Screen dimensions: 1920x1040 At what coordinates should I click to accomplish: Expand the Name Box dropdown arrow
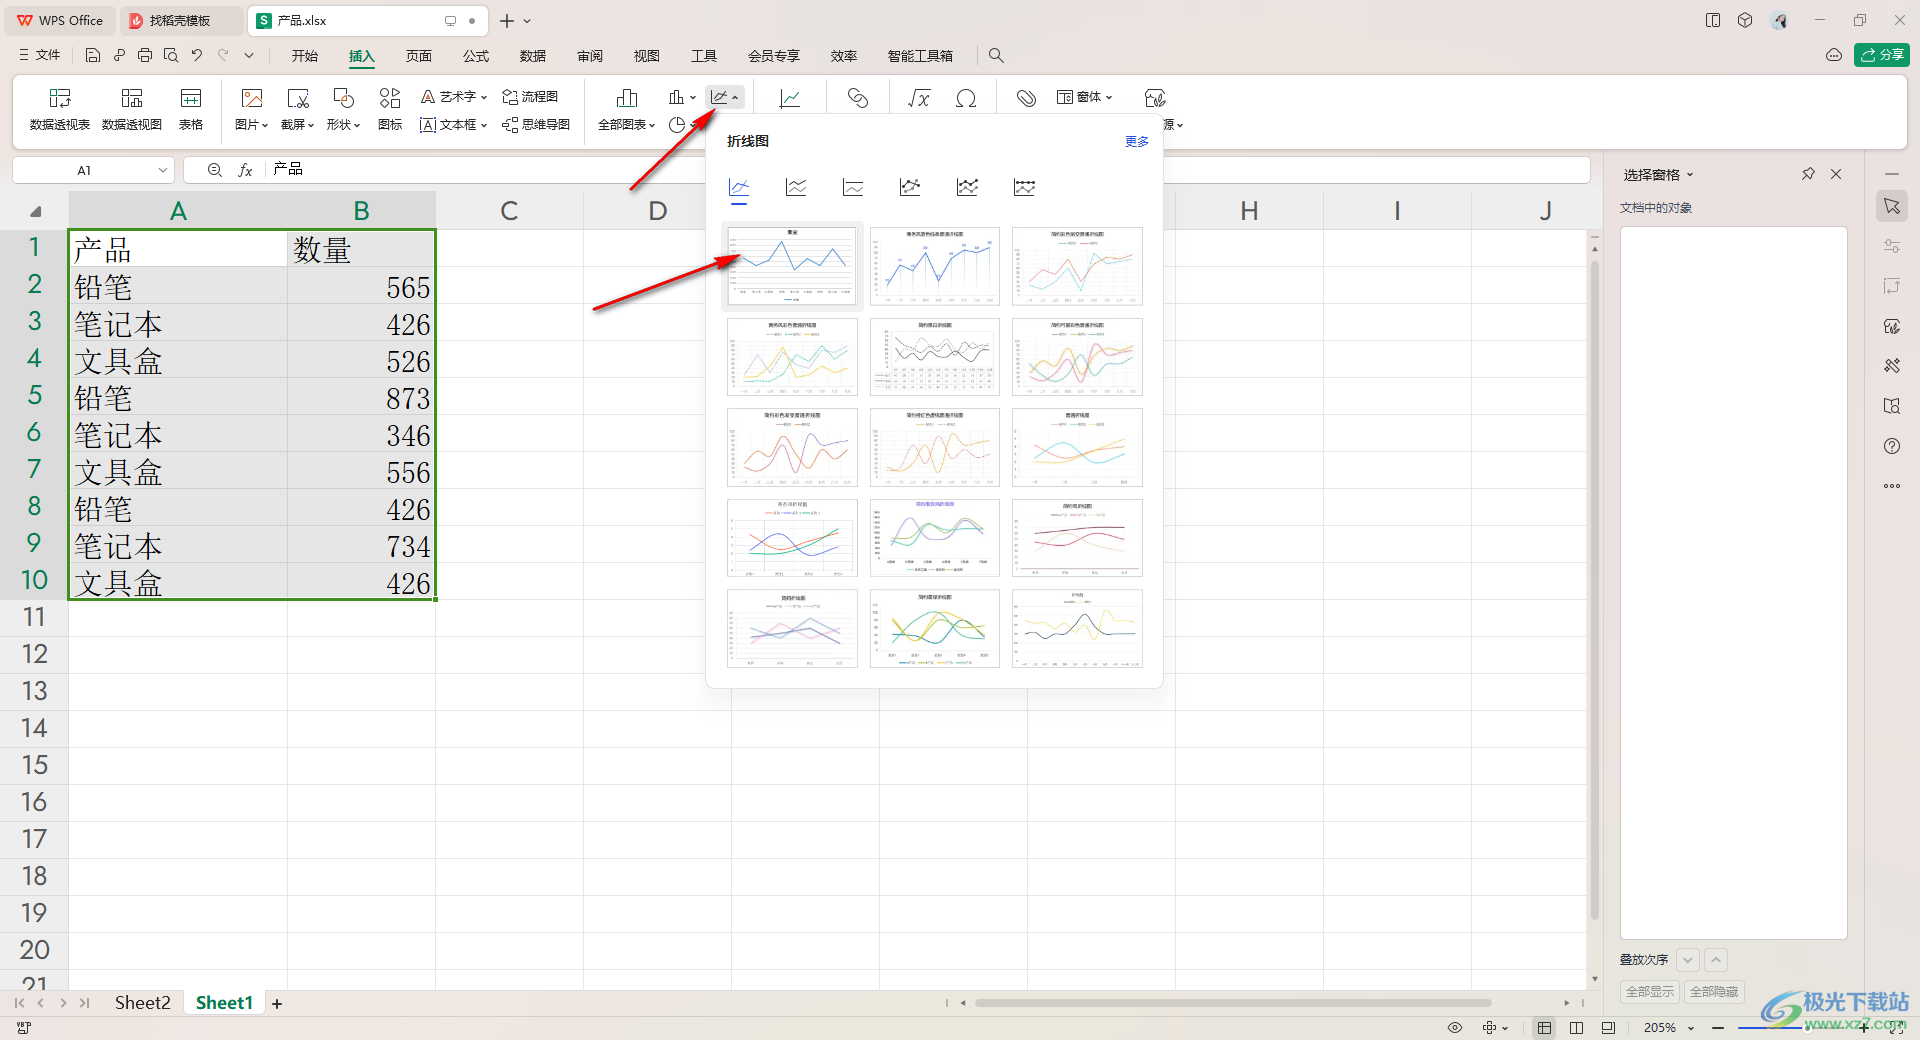(x=163, y=170)
